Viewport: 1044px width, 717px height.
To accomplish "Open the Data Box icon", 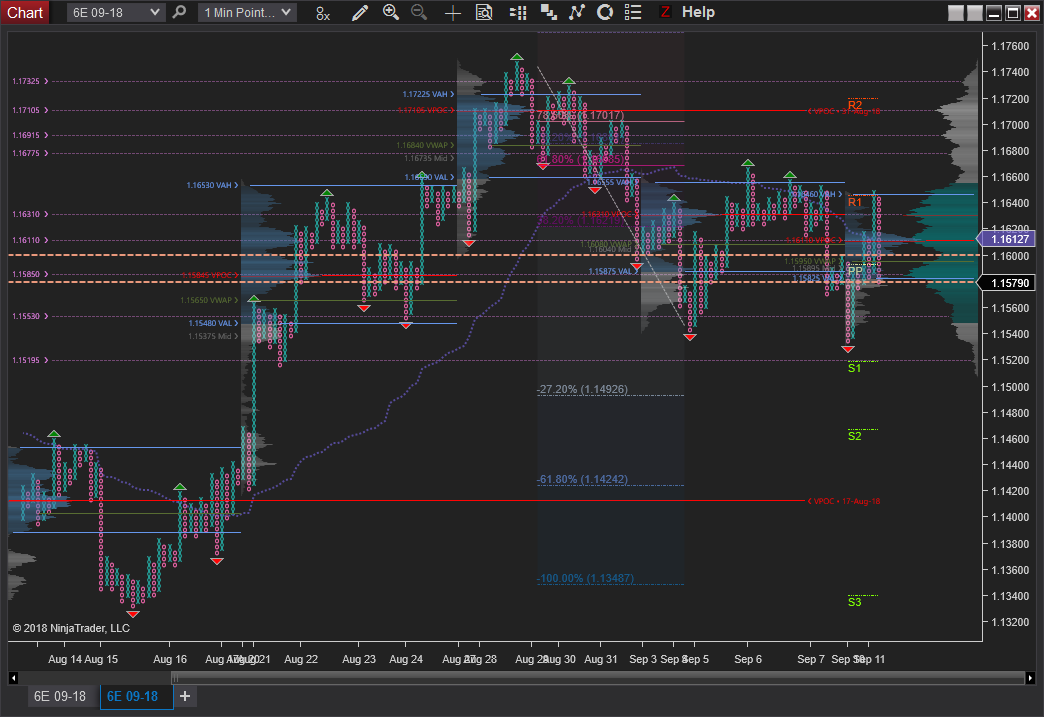I will (x=484, y=13).
